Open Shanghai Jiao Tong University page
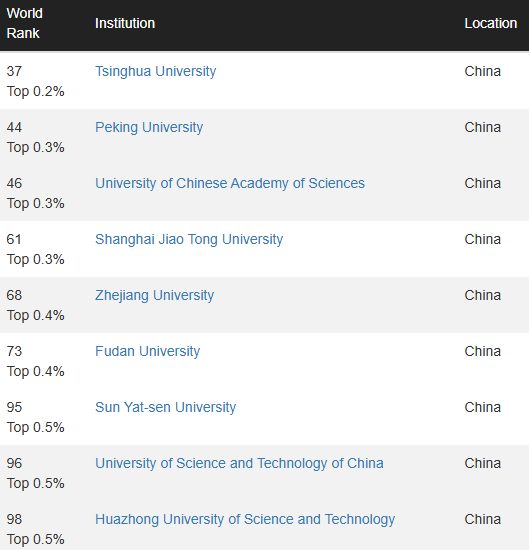The width and height of the screenshot is (529, 550). click(x=189, y=239)
